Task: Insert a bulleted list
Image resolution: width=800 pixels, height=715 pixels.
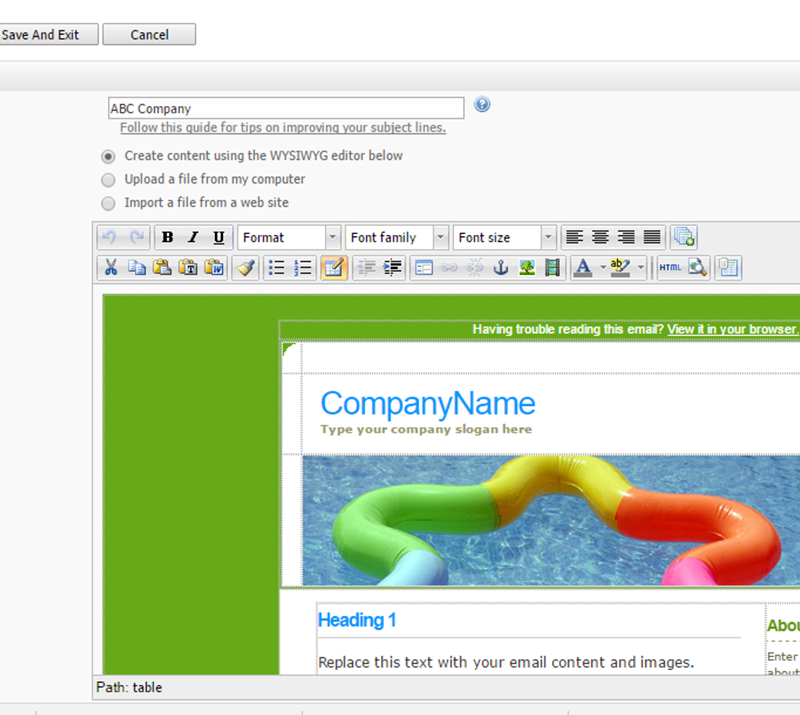Action: pos(277,267)
